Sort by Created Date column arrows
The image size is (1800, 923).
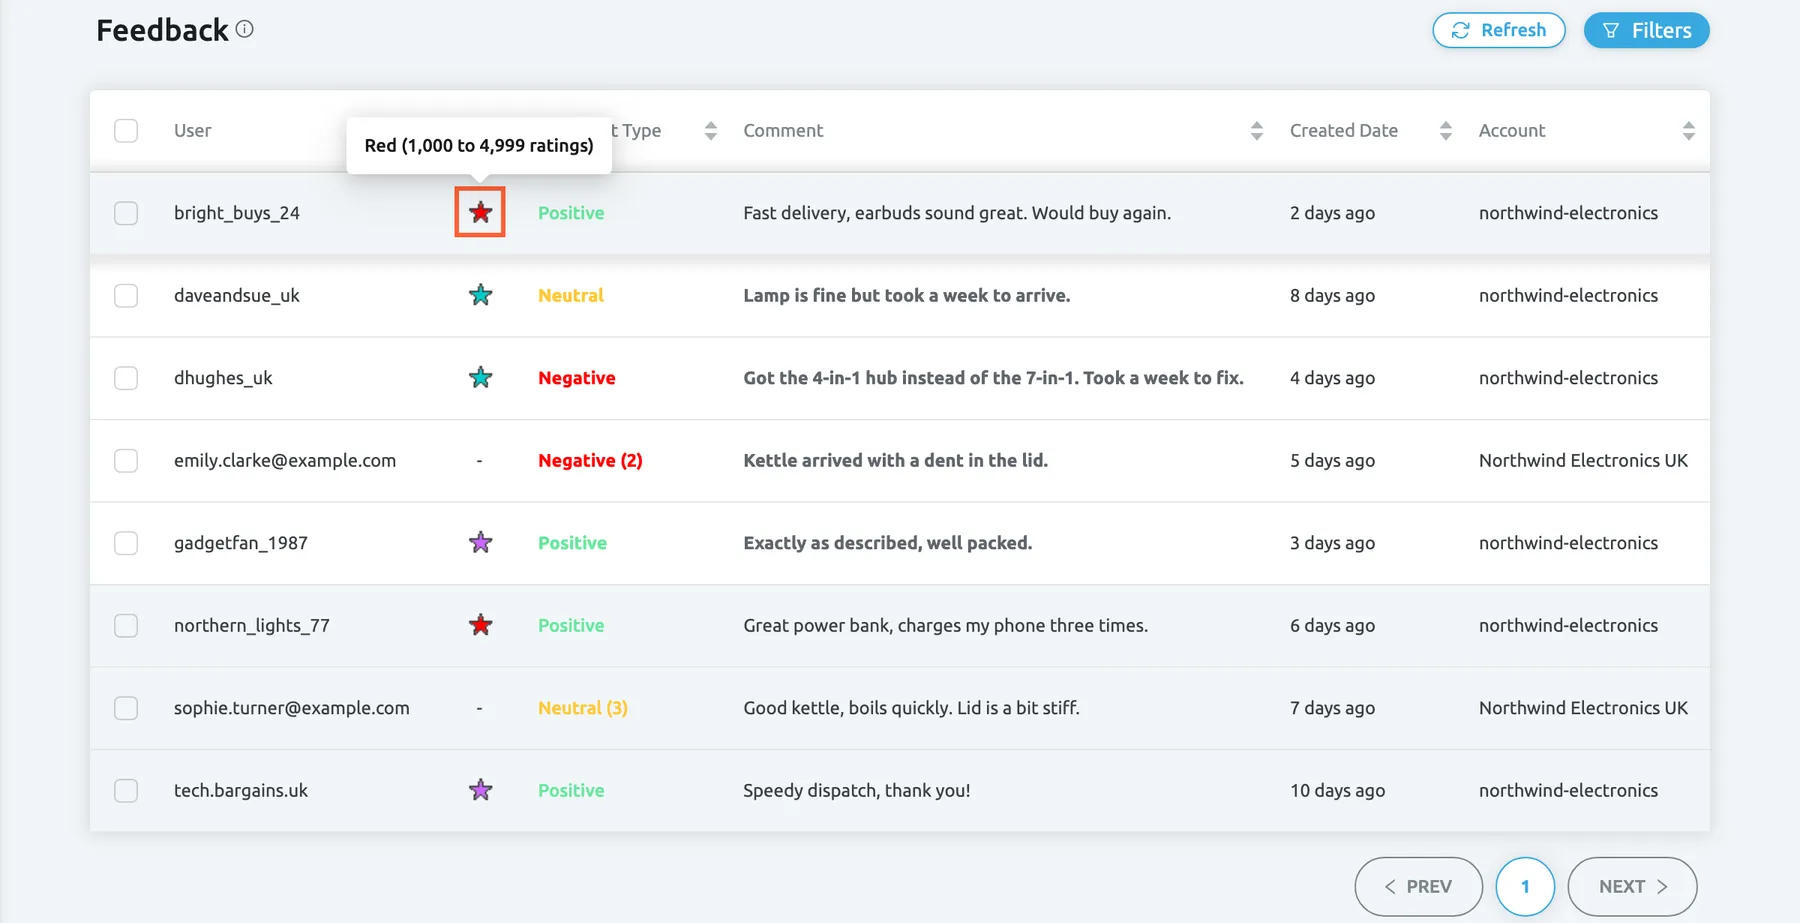1445,131
